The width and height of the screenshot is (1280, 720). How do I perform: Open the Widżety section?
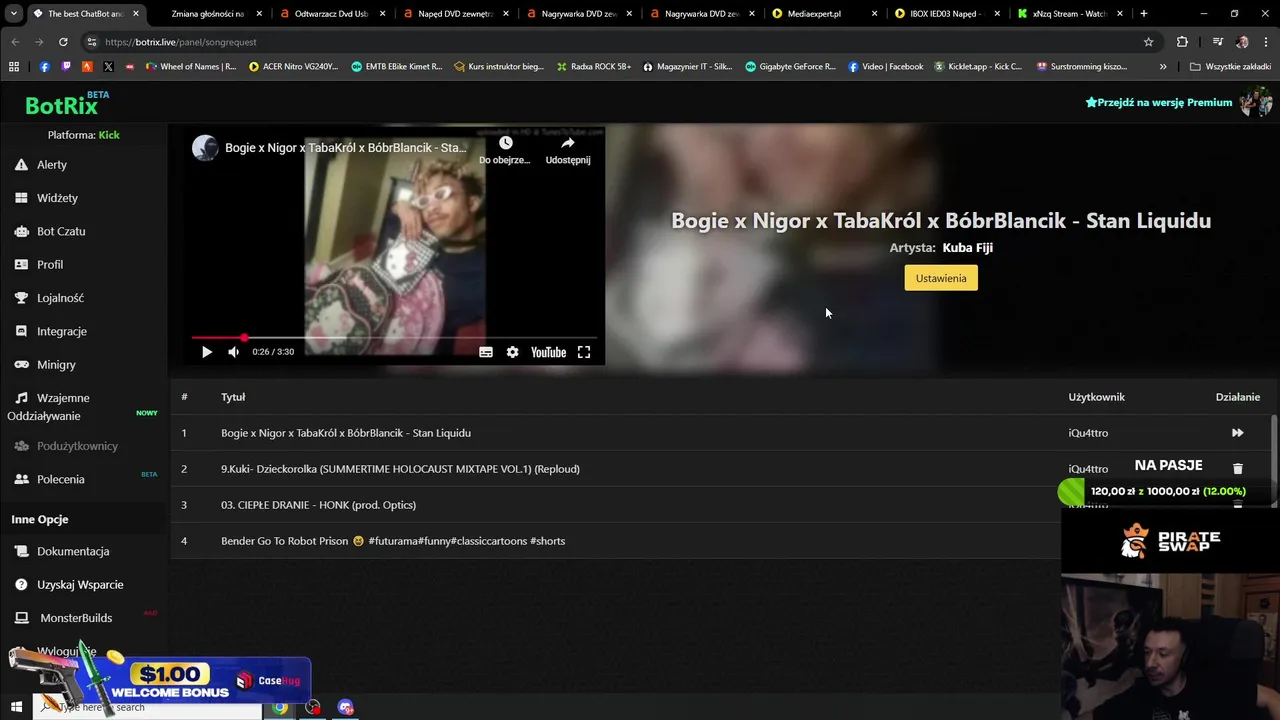click(x=57, y=198)
